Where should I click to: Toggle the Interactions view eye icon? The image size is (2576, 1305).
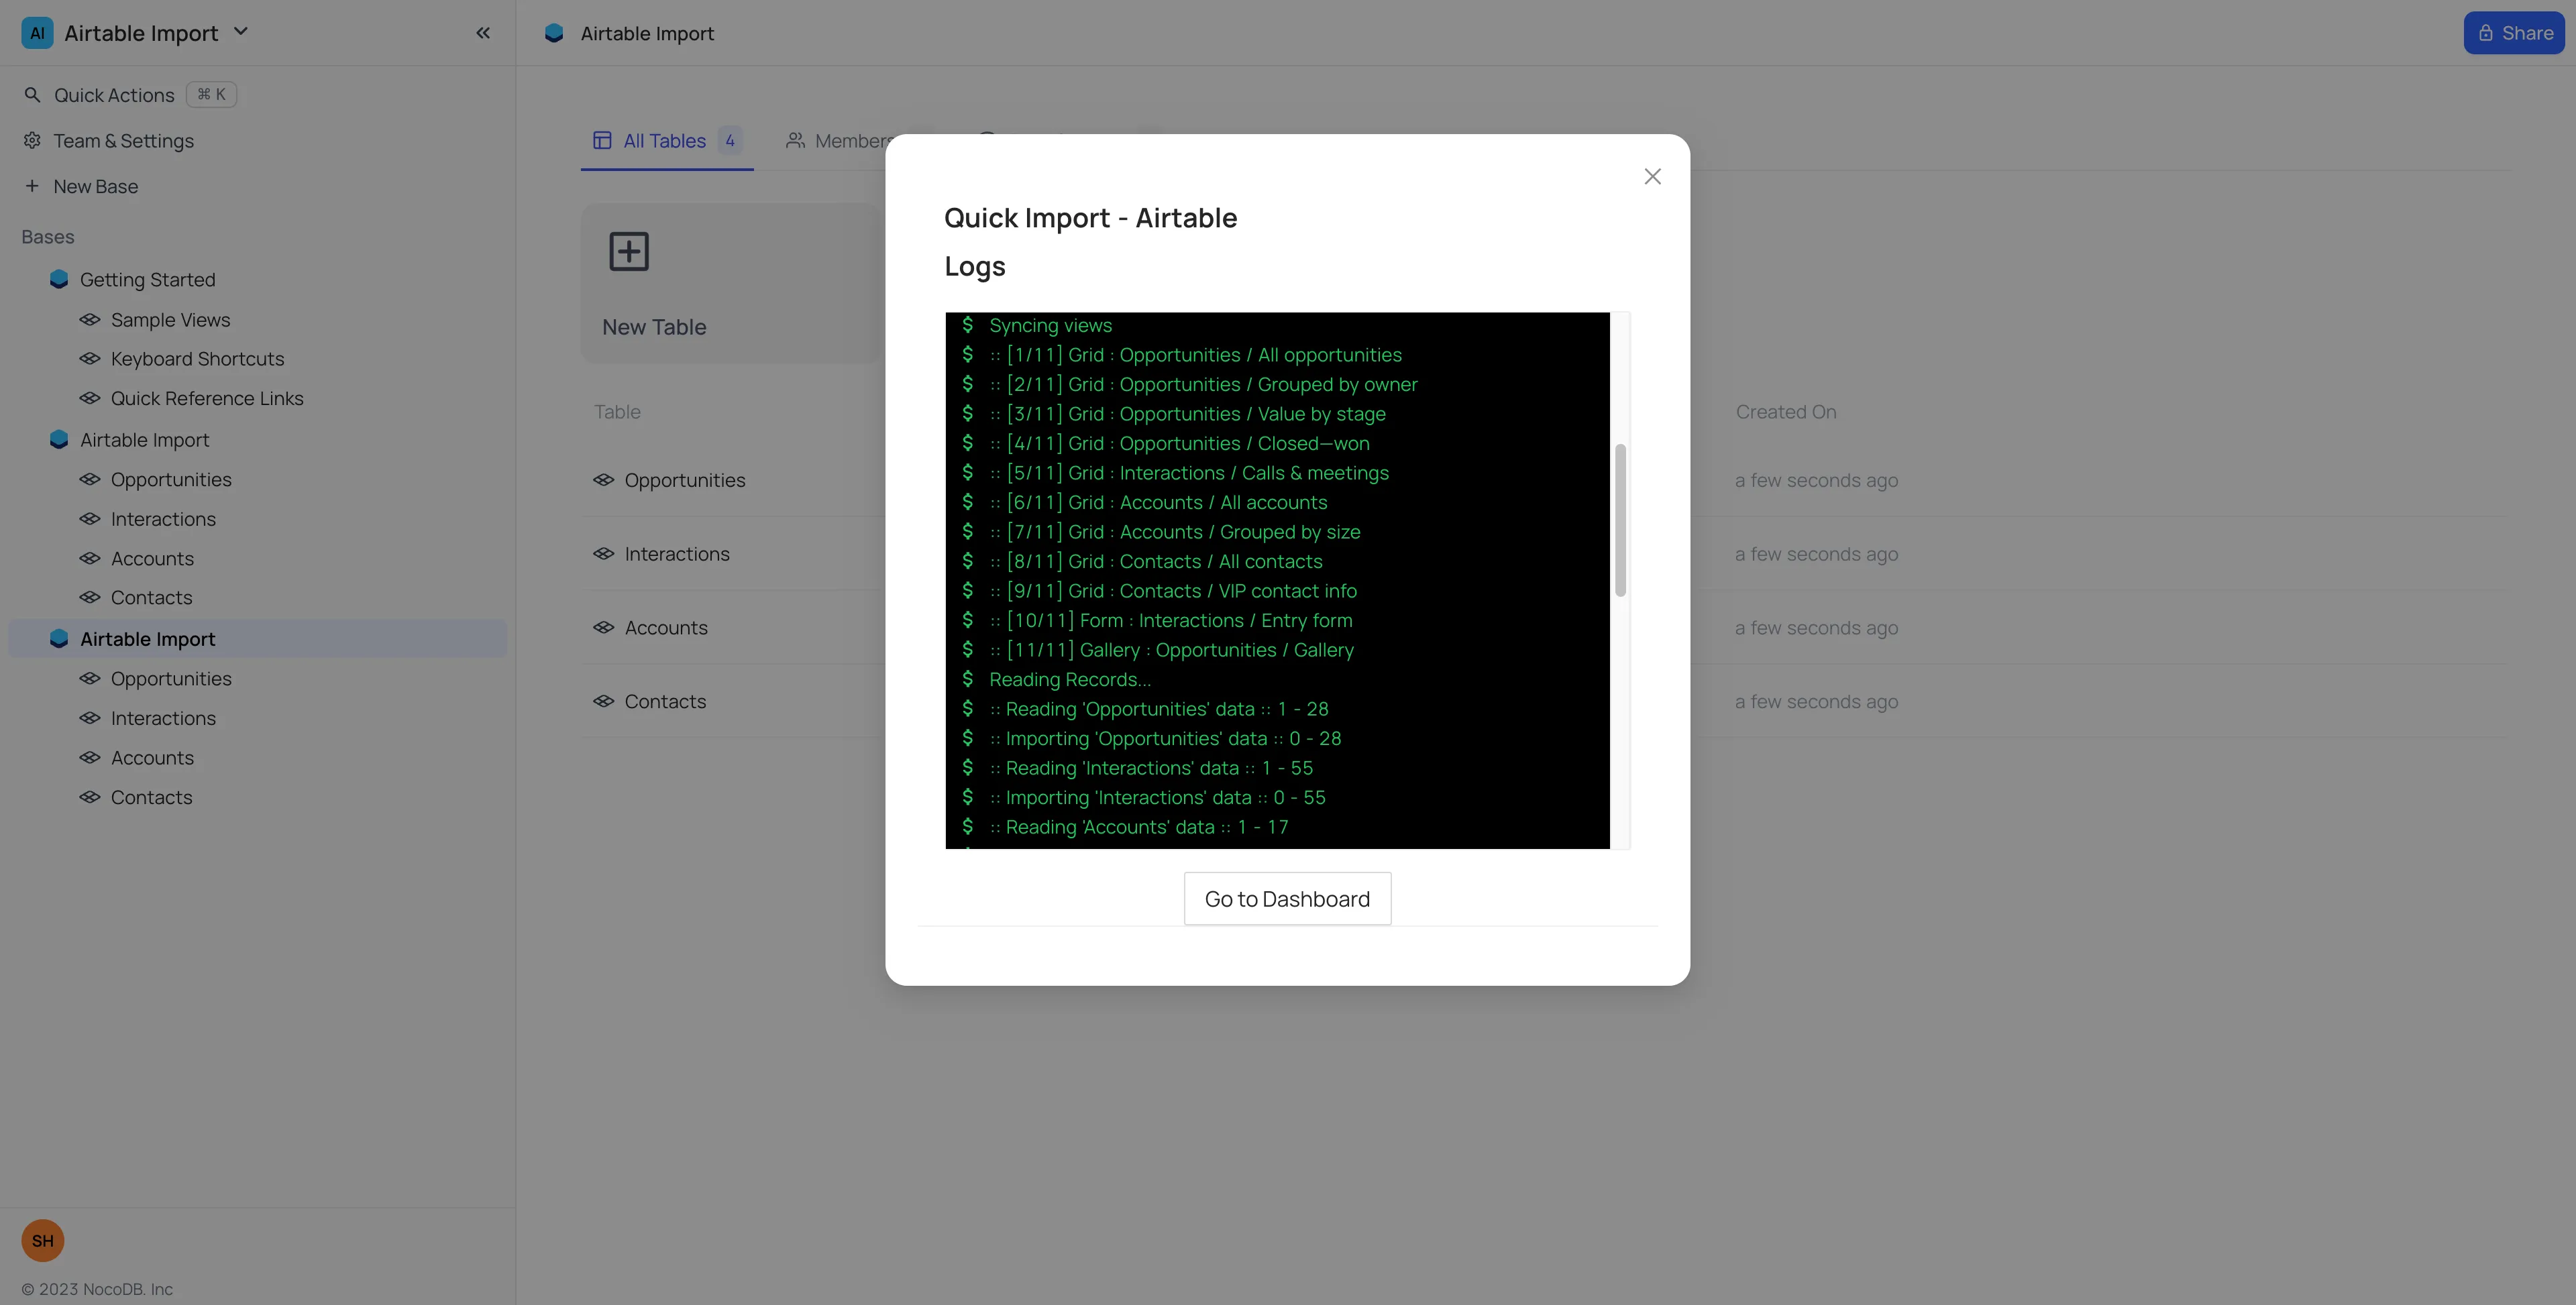pyautogui.click(x=89, y=519)
